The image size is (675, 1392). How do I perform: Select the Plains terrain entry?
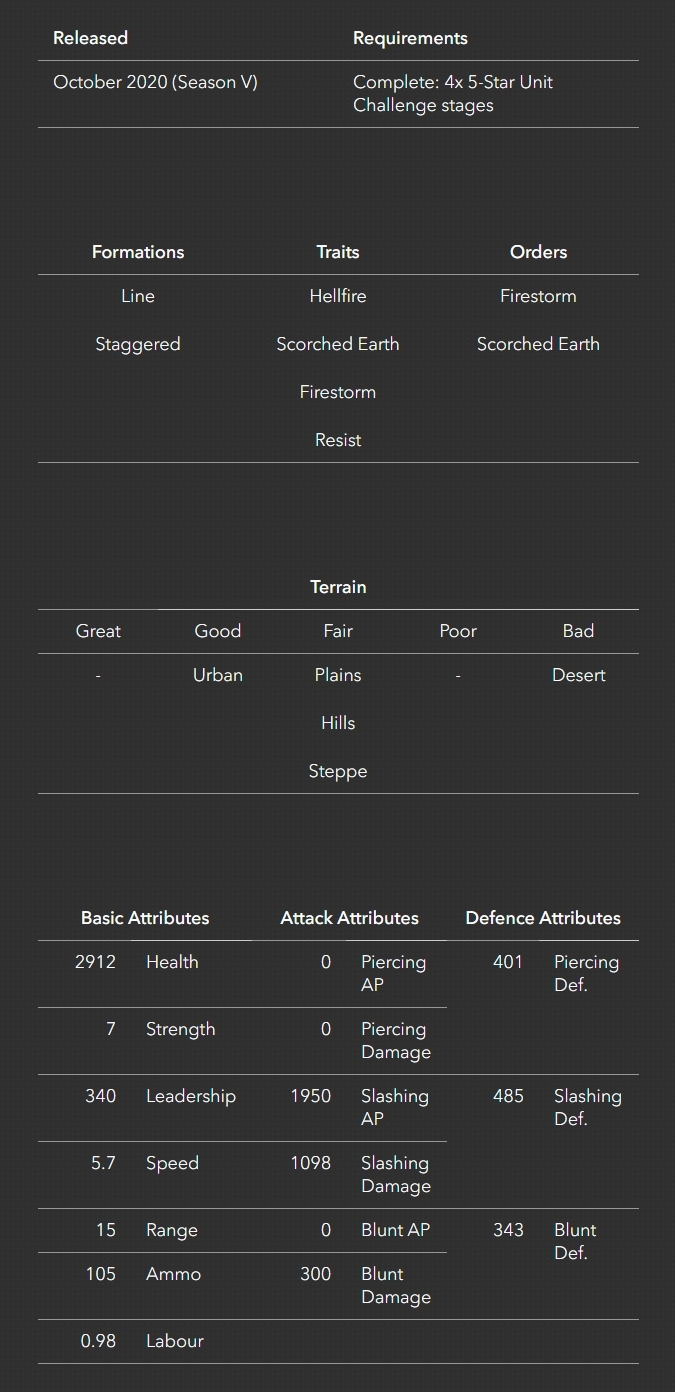[338, 675]
